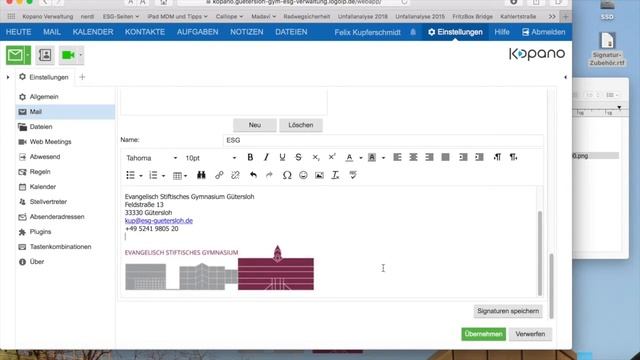Toggle underline formatting

pyautogui.click(x=282, y=158)
